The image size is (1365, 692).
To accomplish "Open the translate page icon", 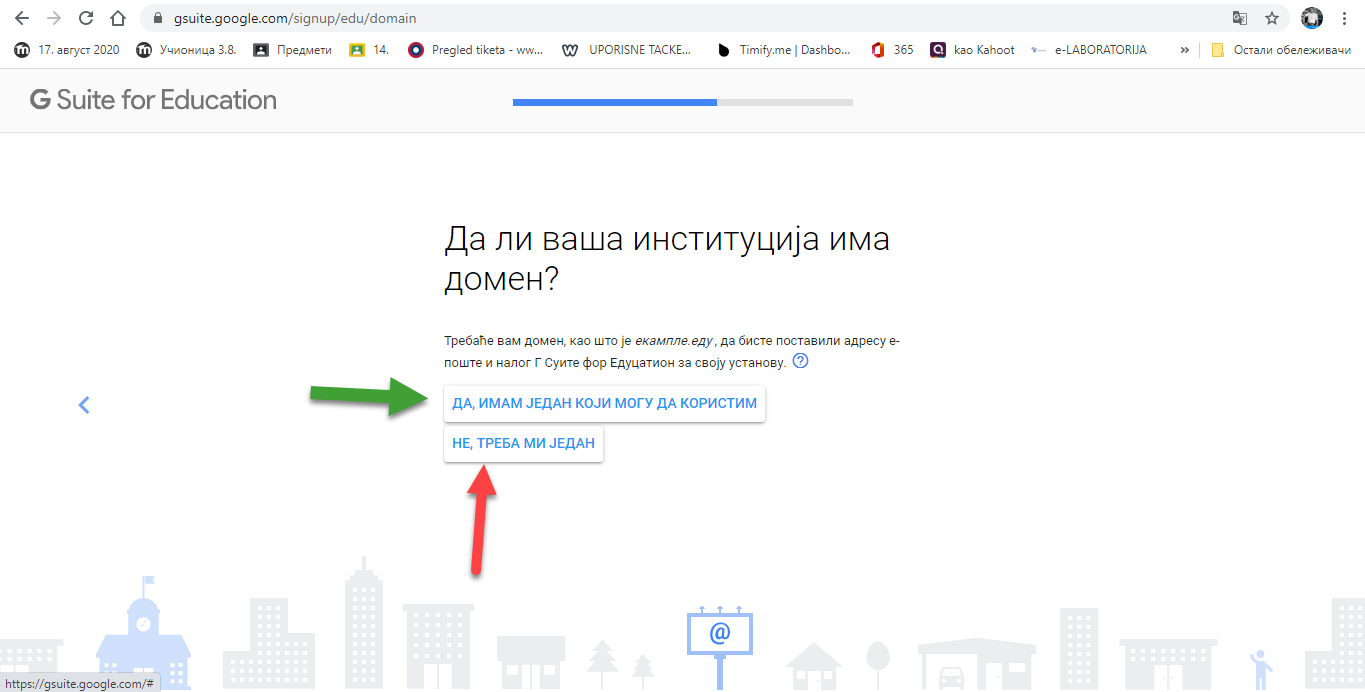I will (x=1240, y=18).
